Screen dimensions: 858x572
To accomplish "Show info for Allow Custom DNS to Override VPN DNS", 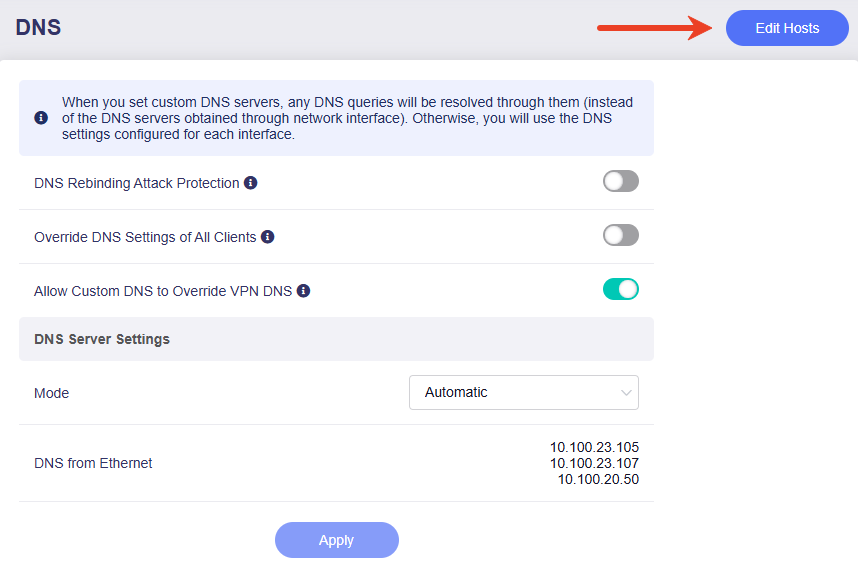I will 303,291.
